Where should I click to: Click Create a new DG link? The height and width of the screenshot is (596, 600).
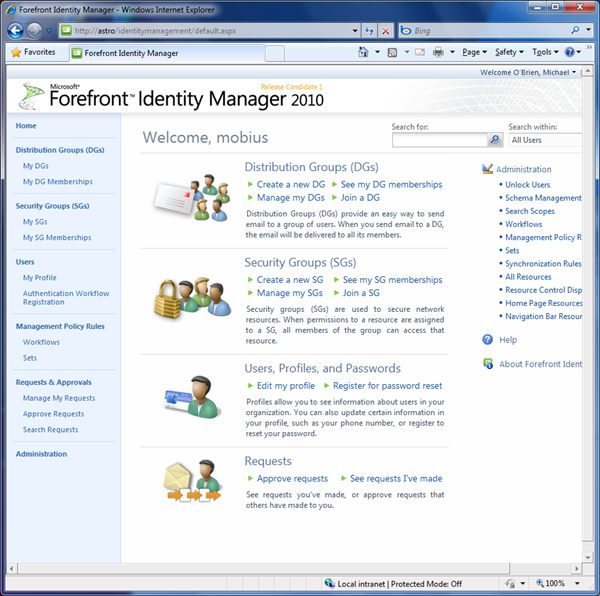pos(291,184)
